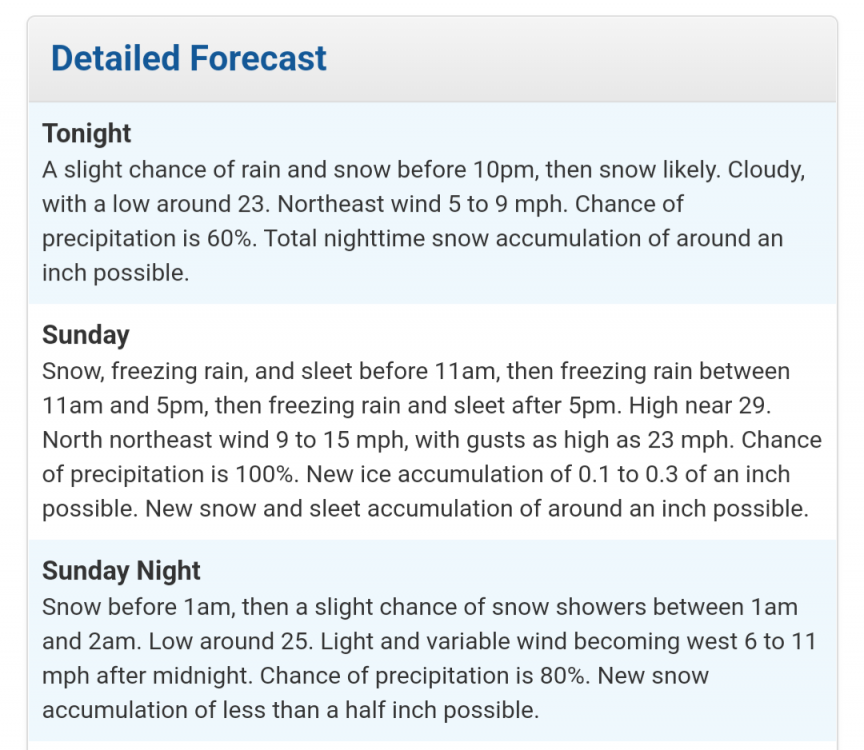
Task: Click the "0.1 to 0.3" ice accumulation text
Action: tap(621, 474)
